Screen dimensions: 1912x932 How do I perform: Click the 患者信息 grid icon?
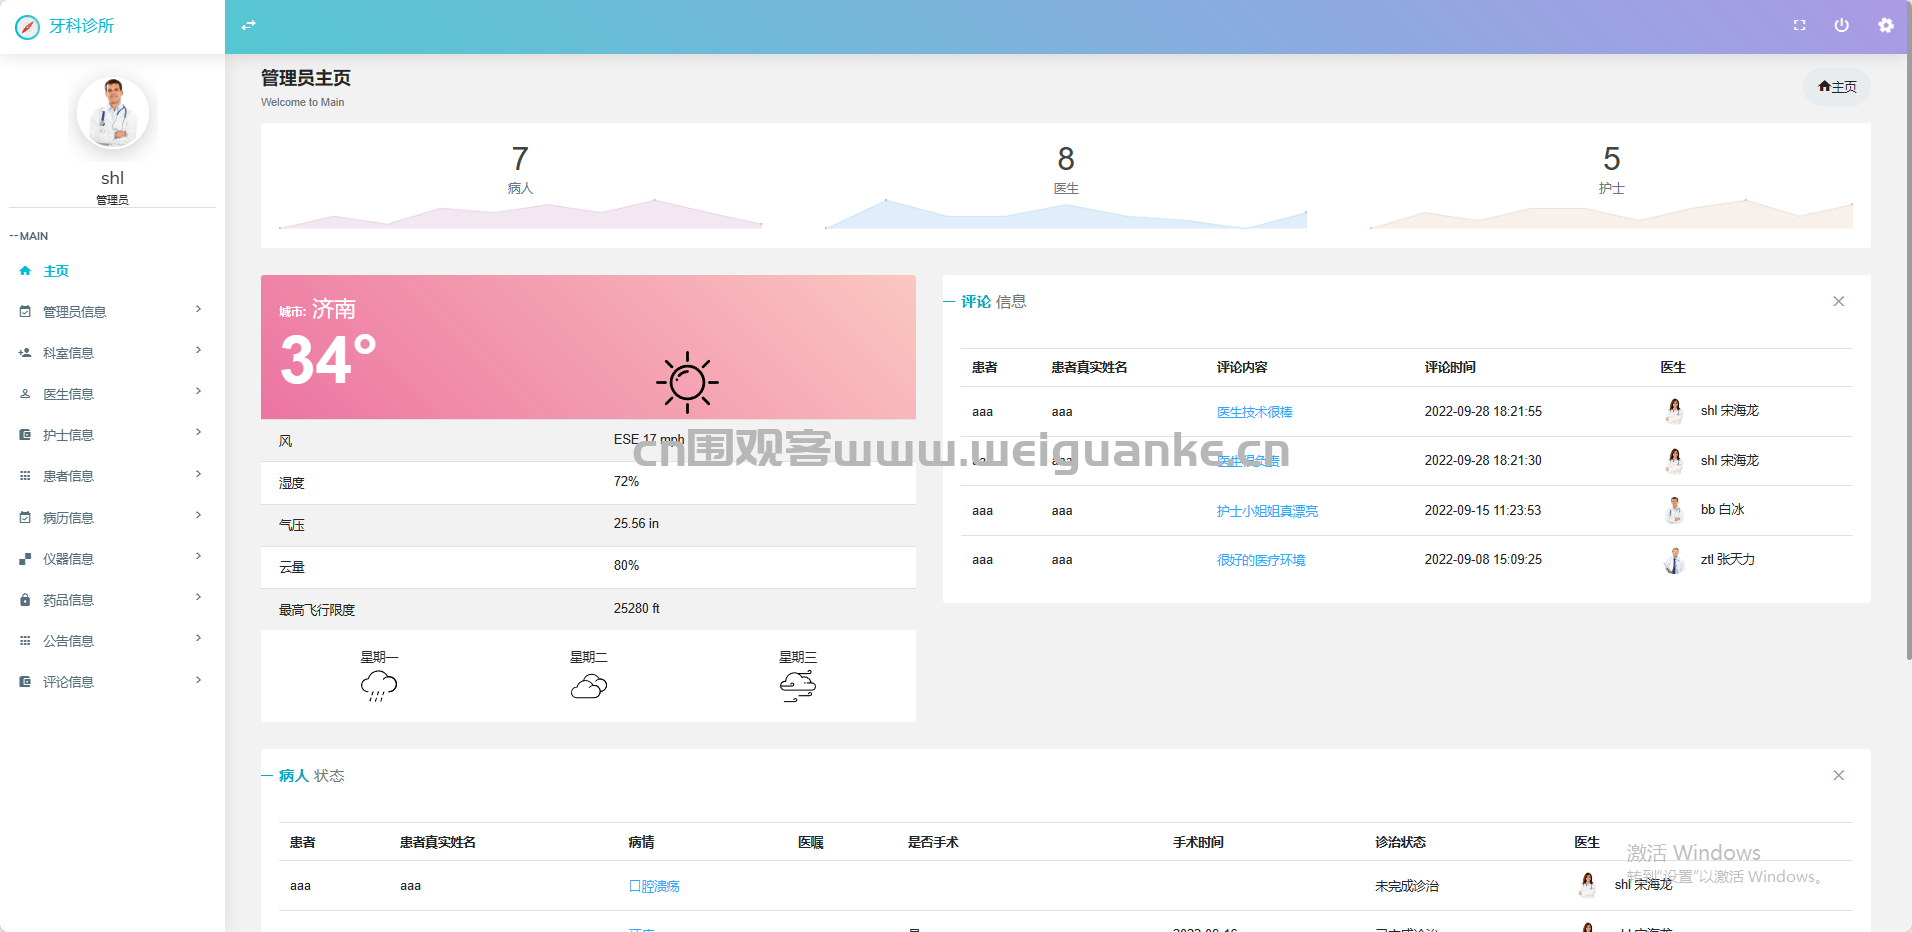pyautogui.click(x=25, y=476)
